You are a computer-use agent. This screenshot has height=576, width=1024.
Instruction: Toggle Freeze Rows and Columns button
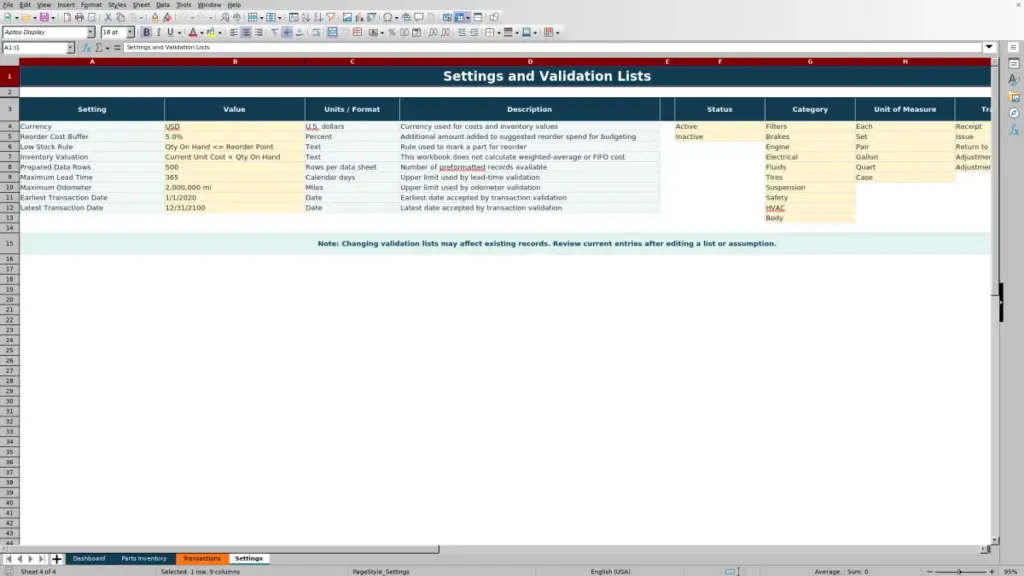pyautogui.click(x=459, y=17)
